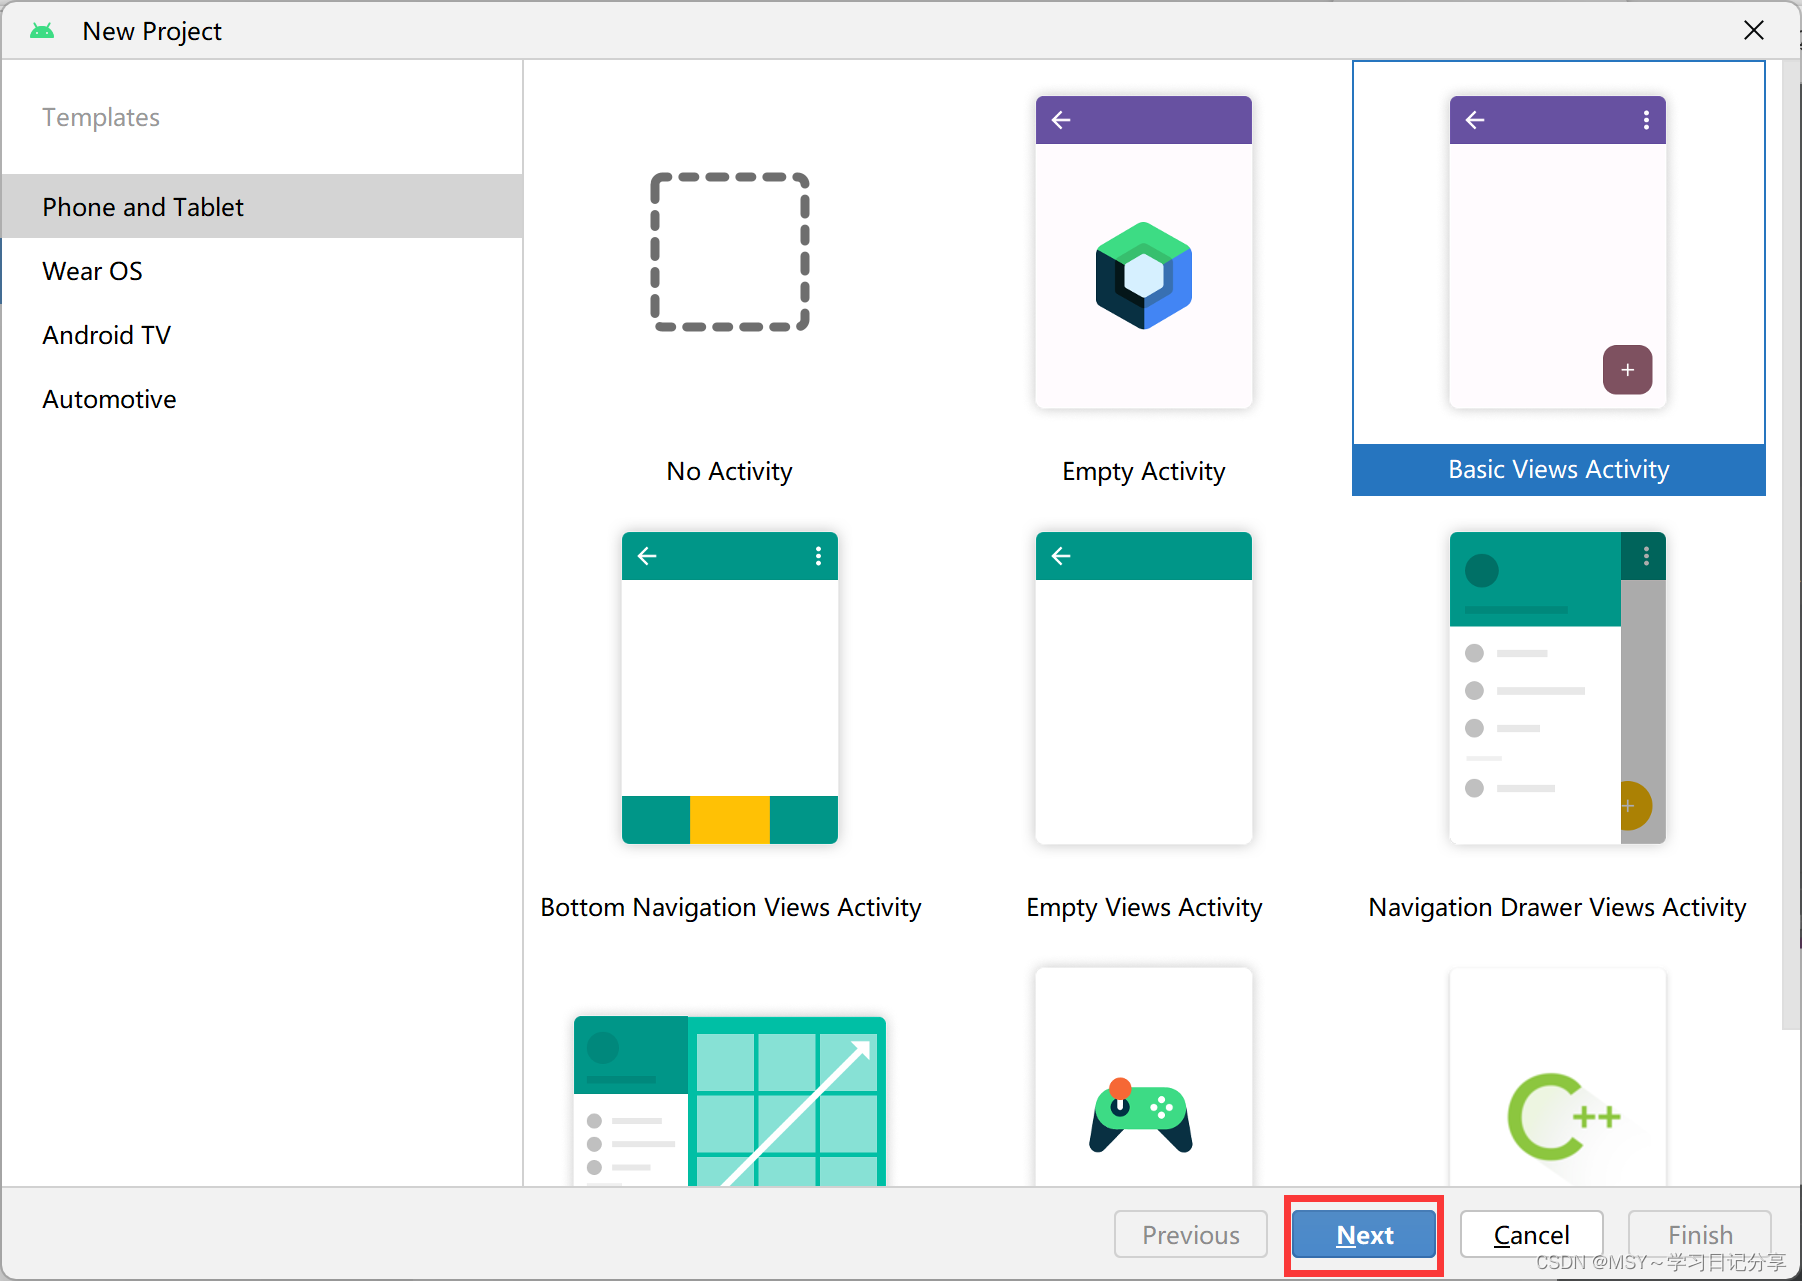Screen dimensions: 1802x1281
Task: Click the Next button
Action: [1364, 1235]
